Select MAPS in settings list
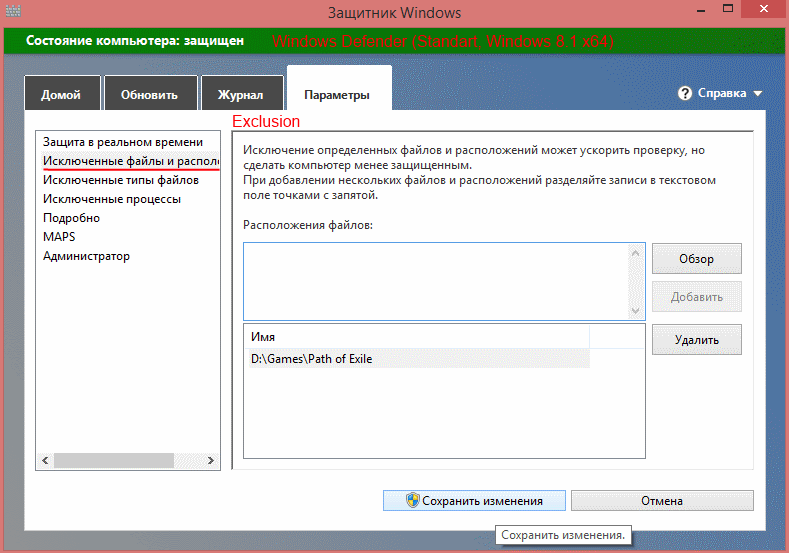 click(x=59, y=237)
